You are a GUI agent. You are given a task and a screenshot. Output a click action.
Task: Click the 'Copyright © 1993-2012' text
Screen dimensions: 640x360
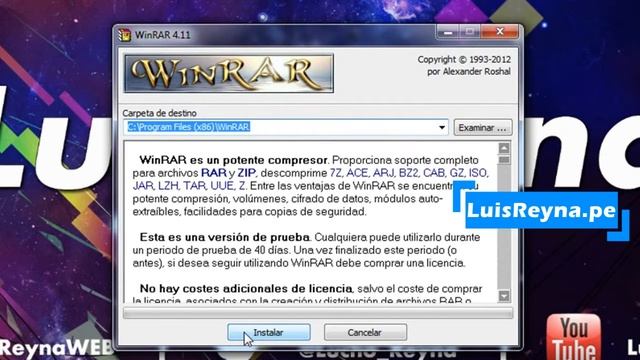[x=464, y=60]
